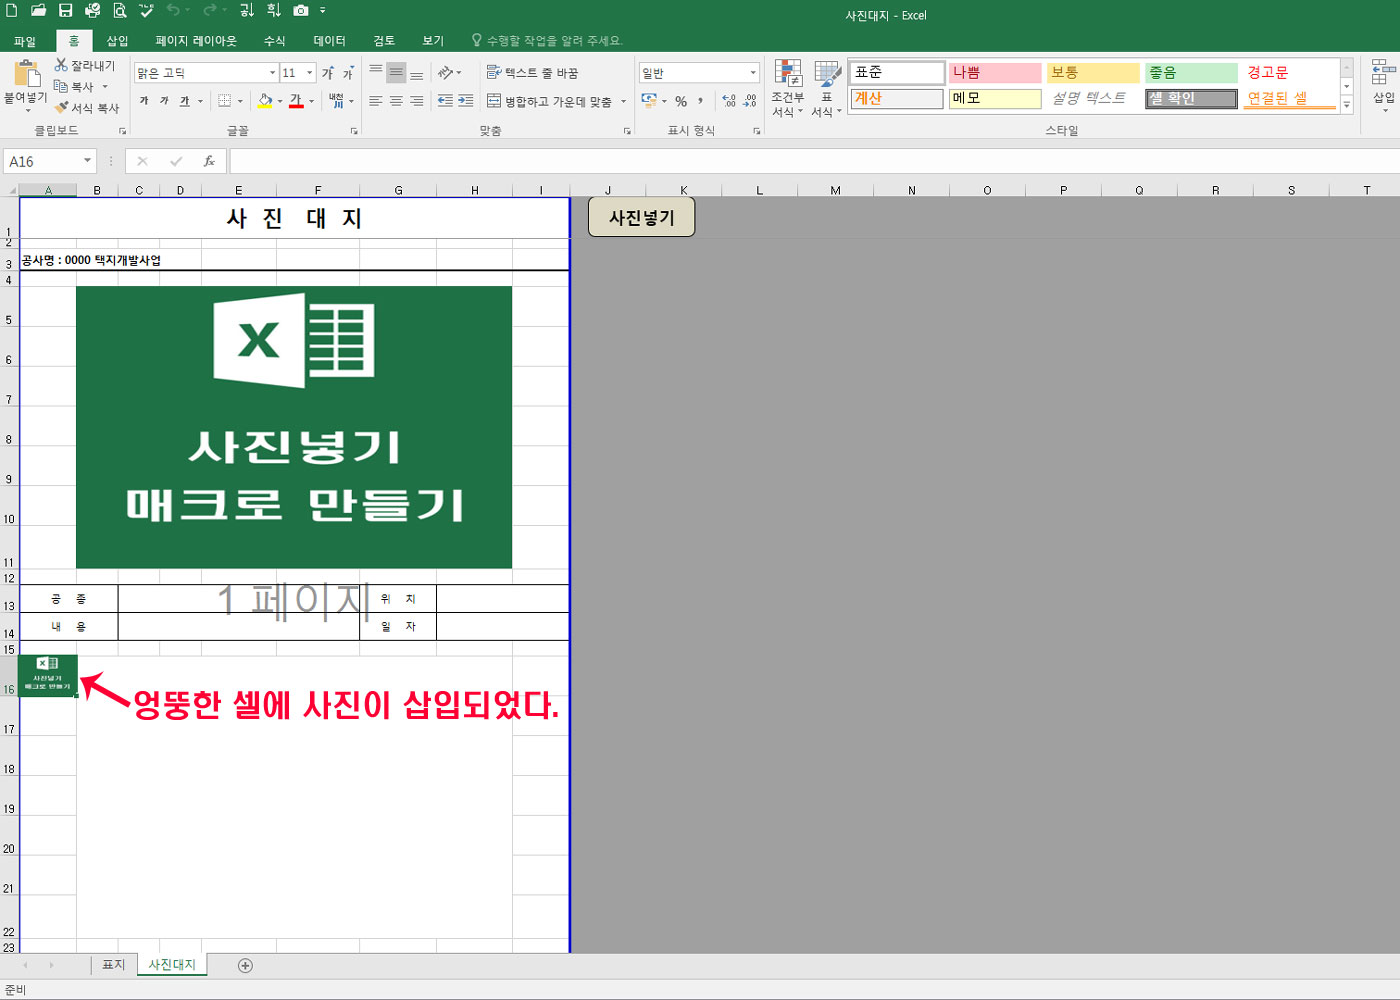Screen dimensions: 1400x1000
Task: Click the 사진넣기 macro button
Action: (642, 217)
